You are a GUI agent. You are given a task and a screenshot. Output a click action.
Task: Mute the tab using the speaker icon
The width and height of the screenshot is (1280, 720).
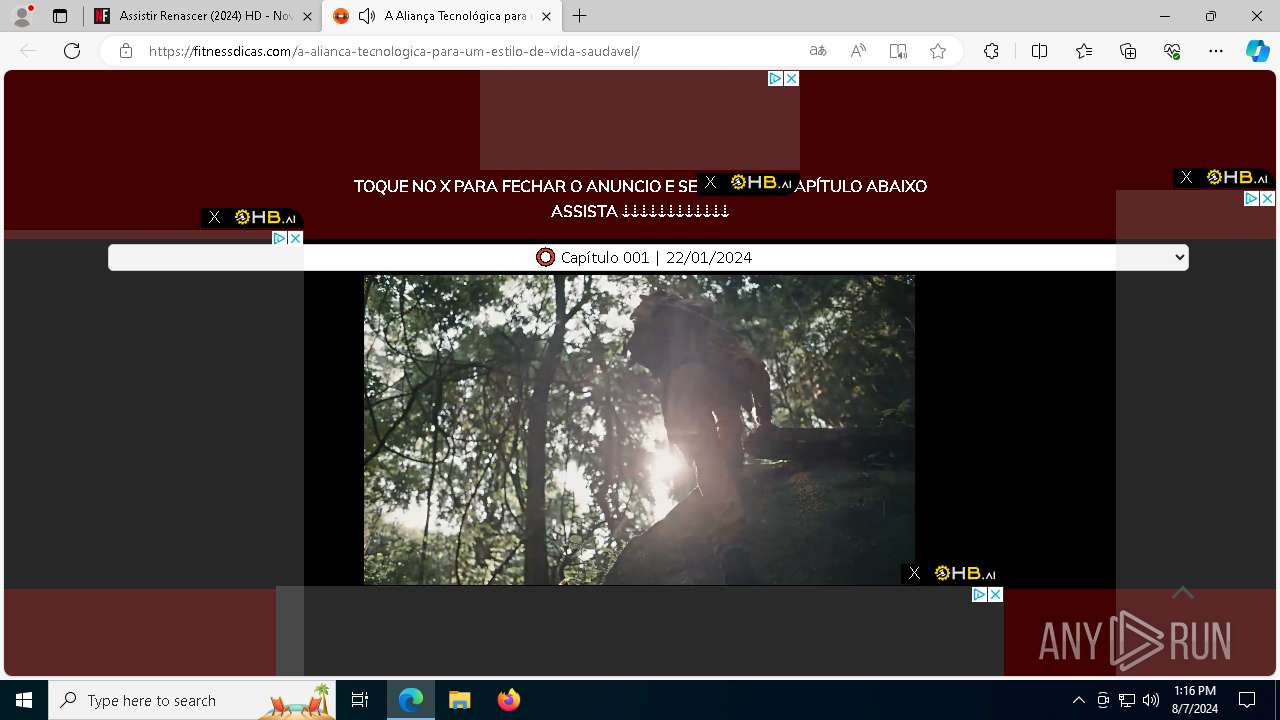367,16
